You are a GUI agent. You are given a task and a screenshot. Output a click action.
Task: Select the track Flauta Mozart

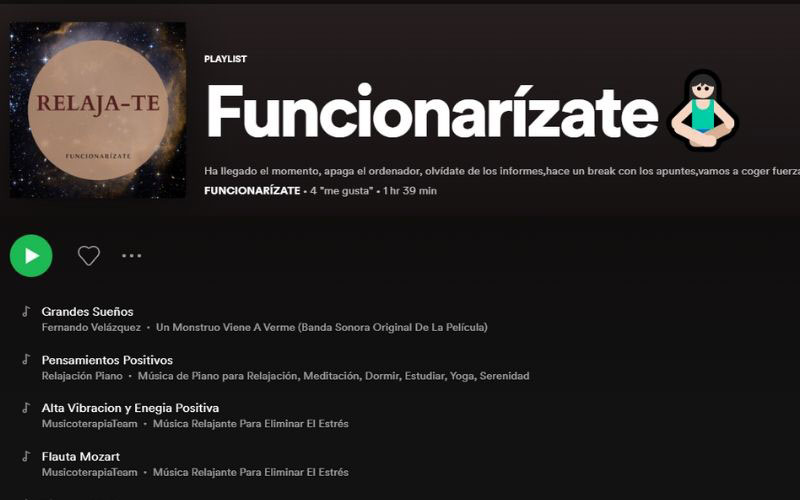tap(81, 457)
